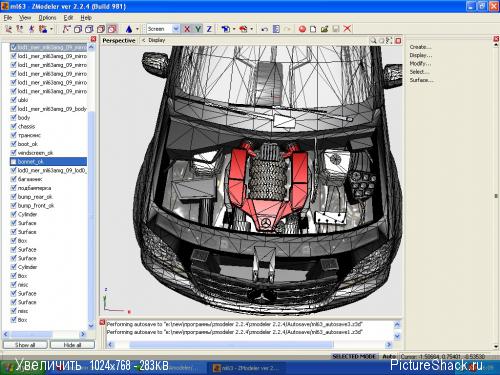Open the dropdown next to red helper icon
The width and height of the screenshot is (500, 375).
[251, 29]
